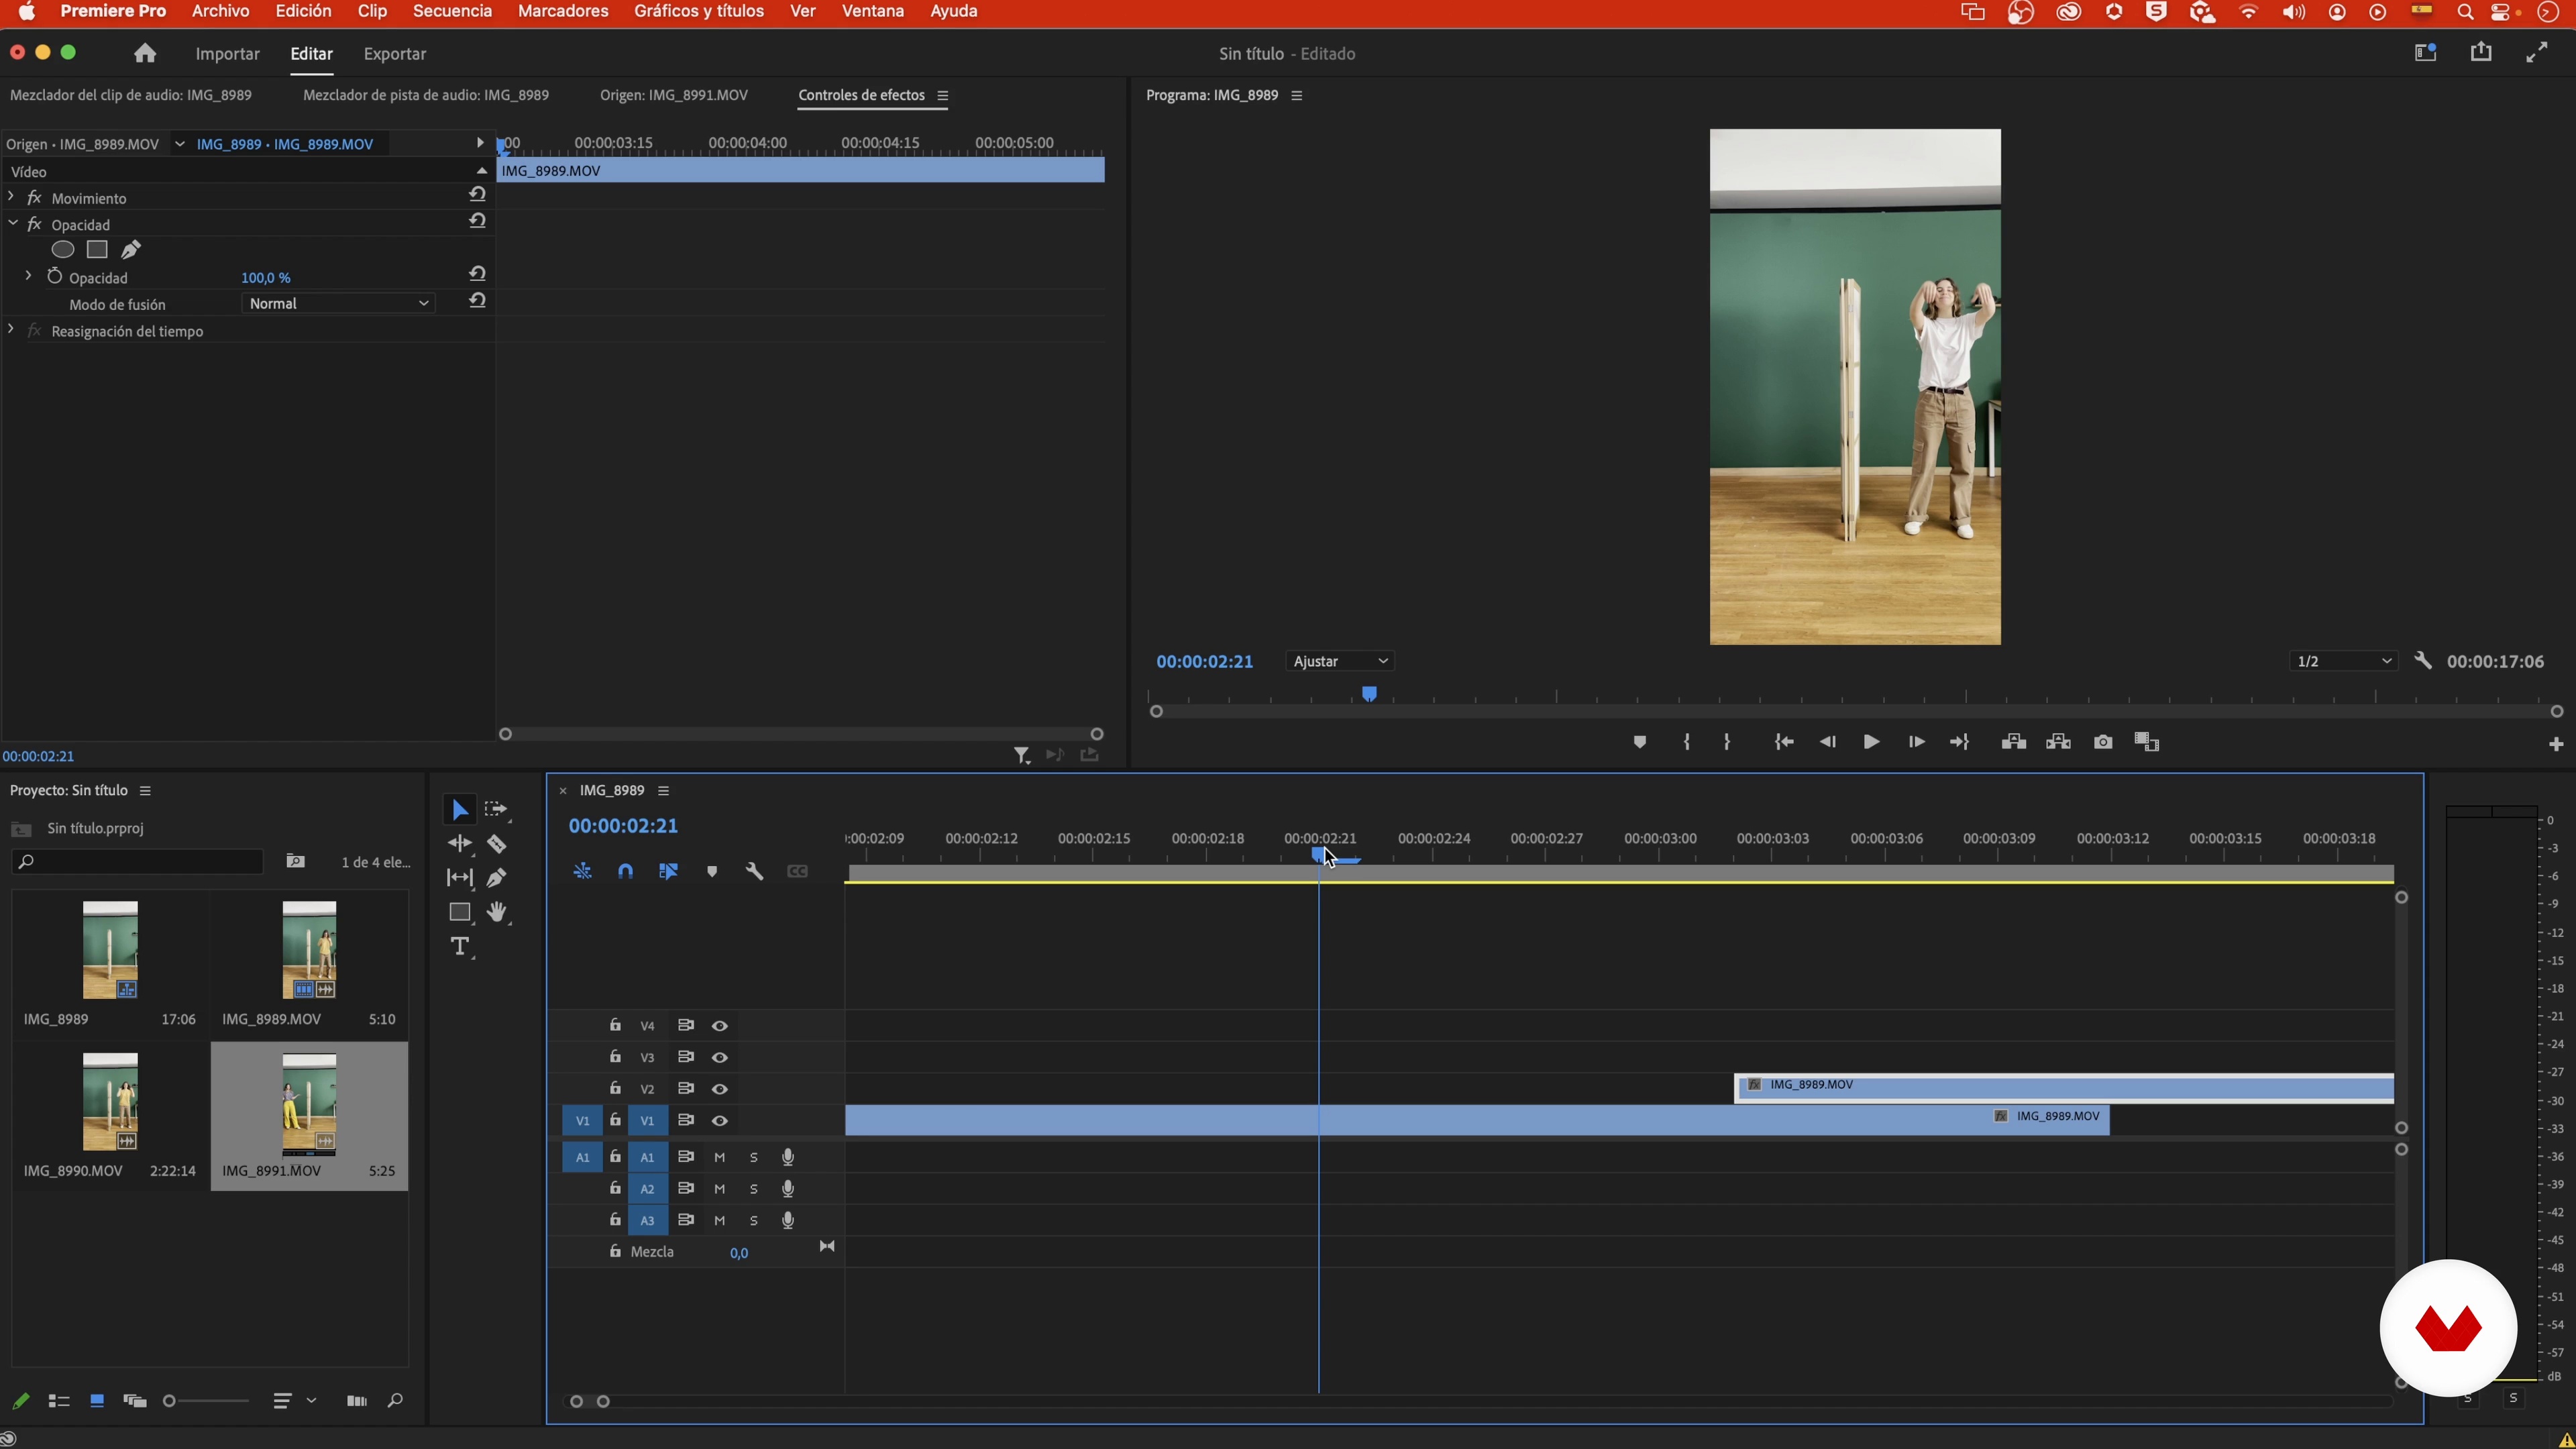Image resolution: width=2576 pixels, height=1449 pixels.
Task: Open playback resolution 1/2 dropdown
Action: tap(2343, 661)
